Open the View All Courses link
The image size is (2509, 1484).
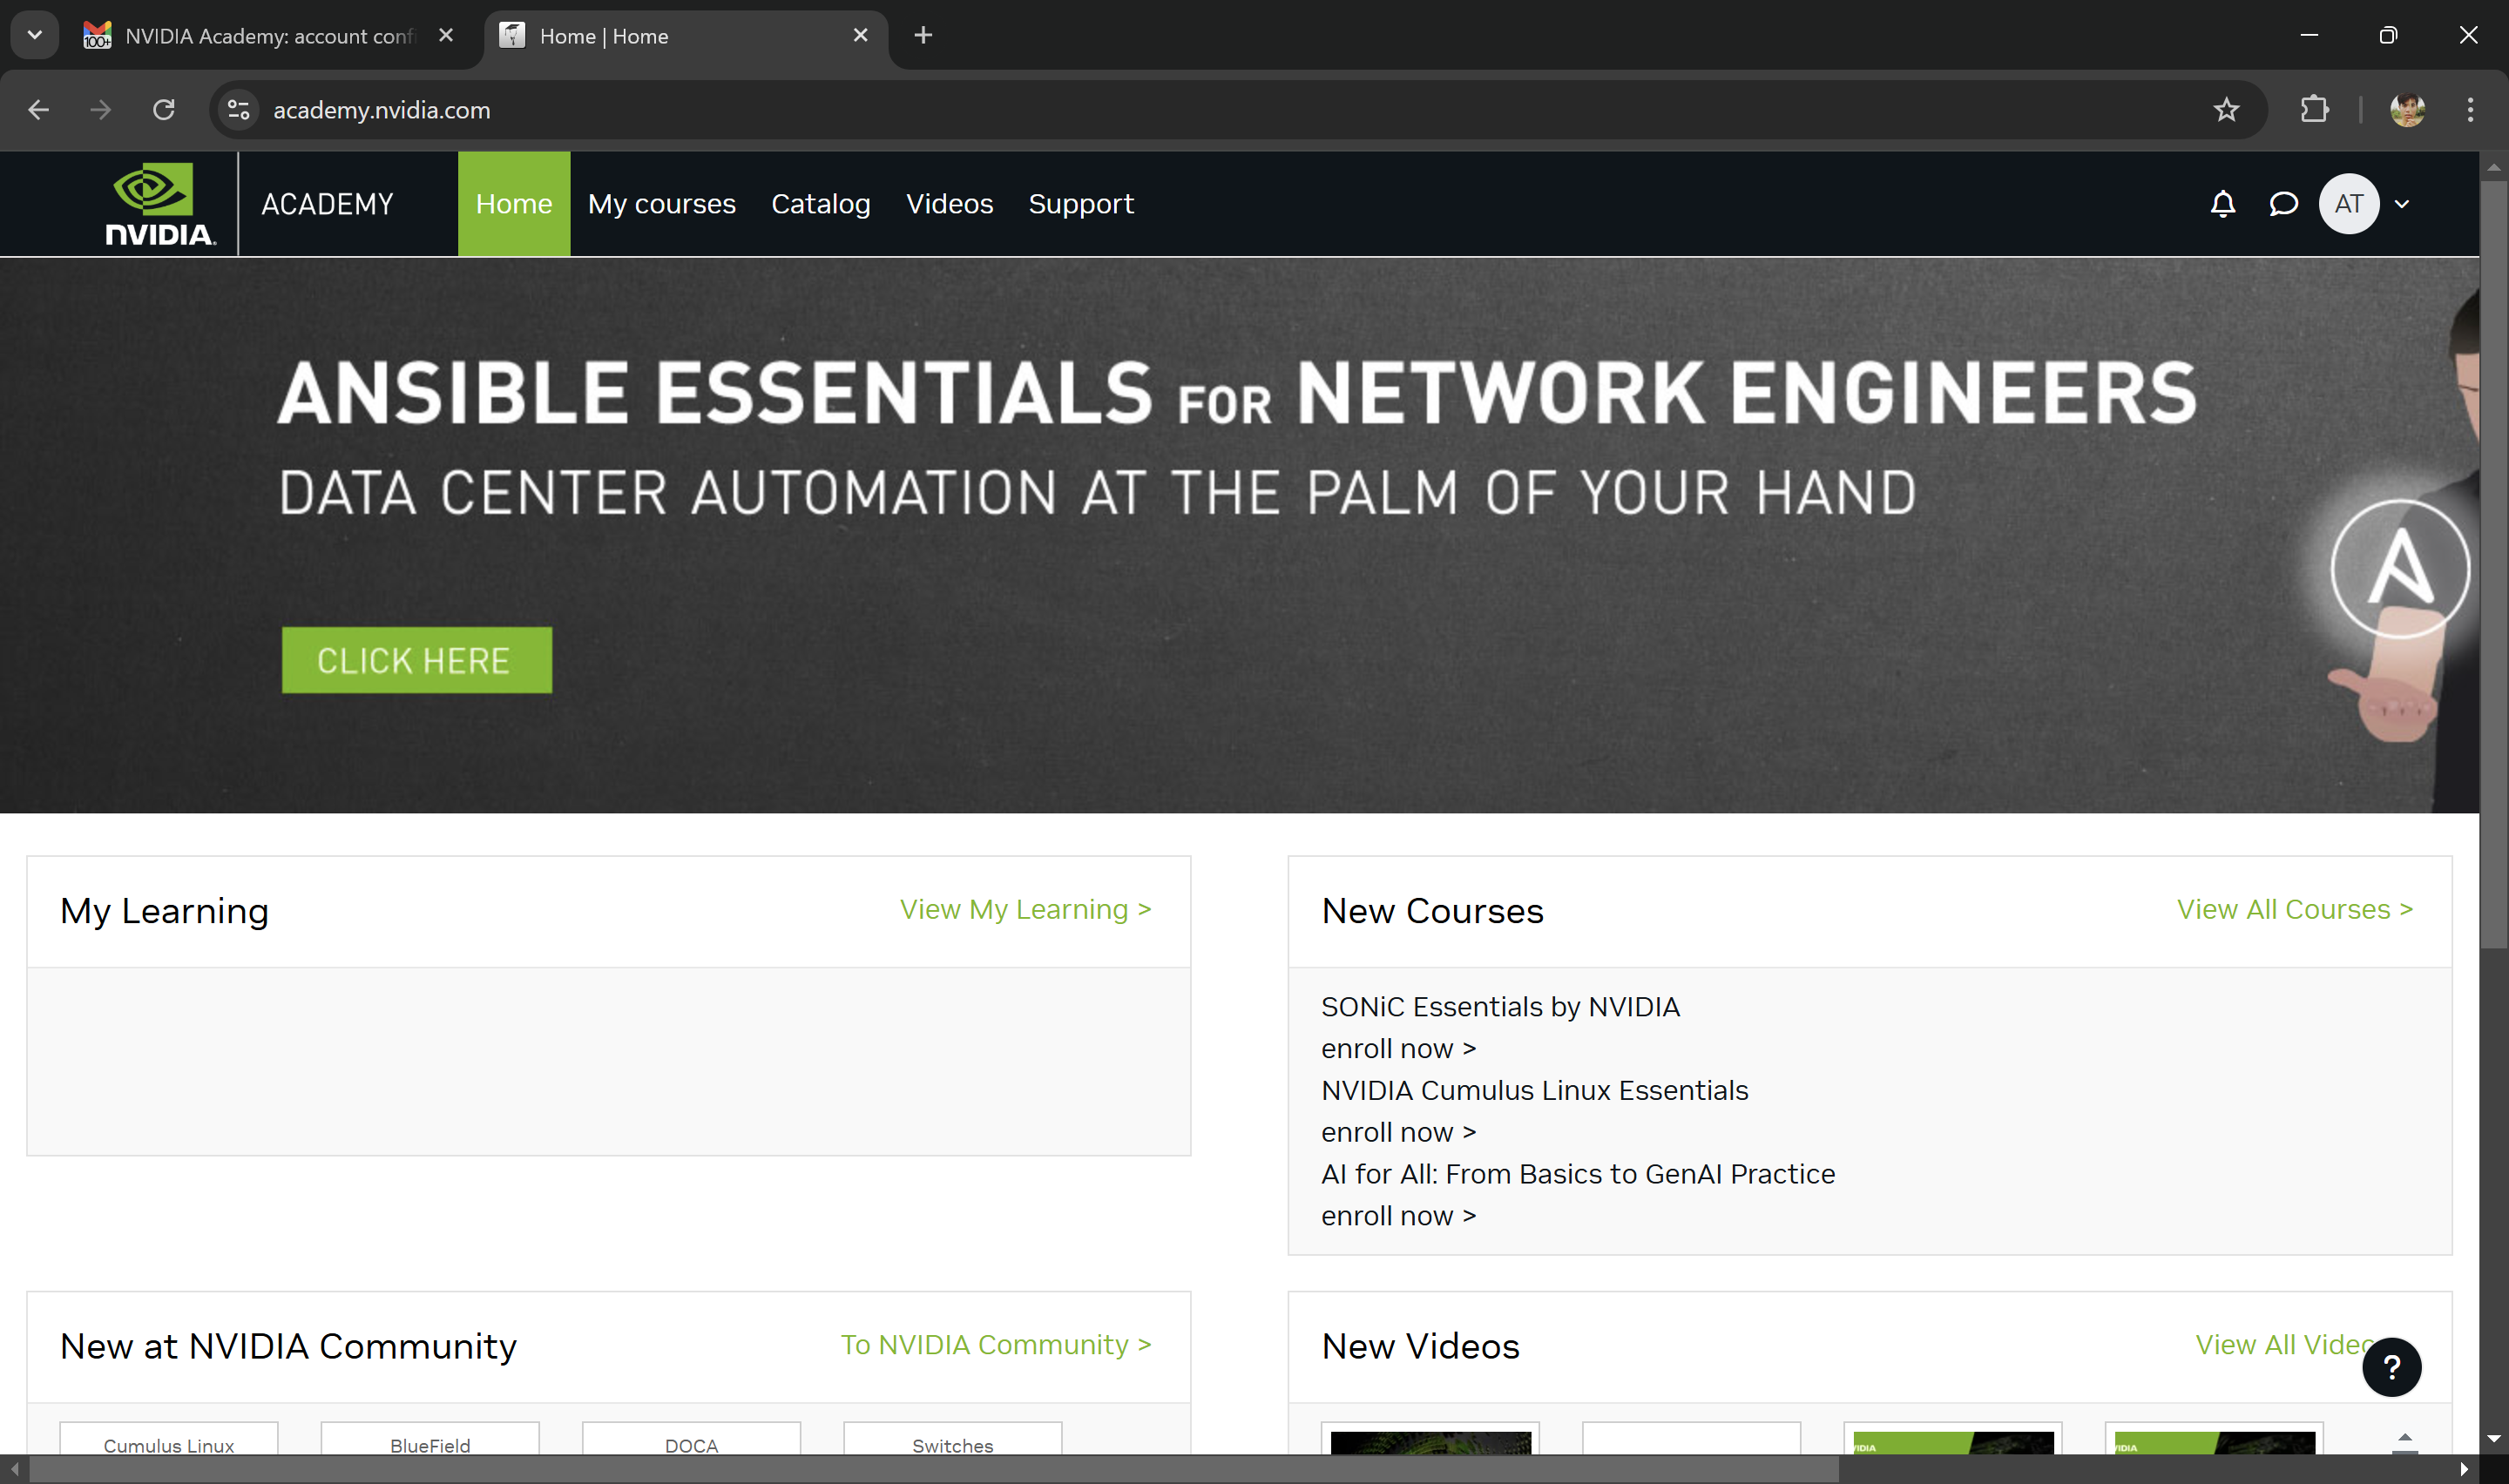click(2294, 909)
